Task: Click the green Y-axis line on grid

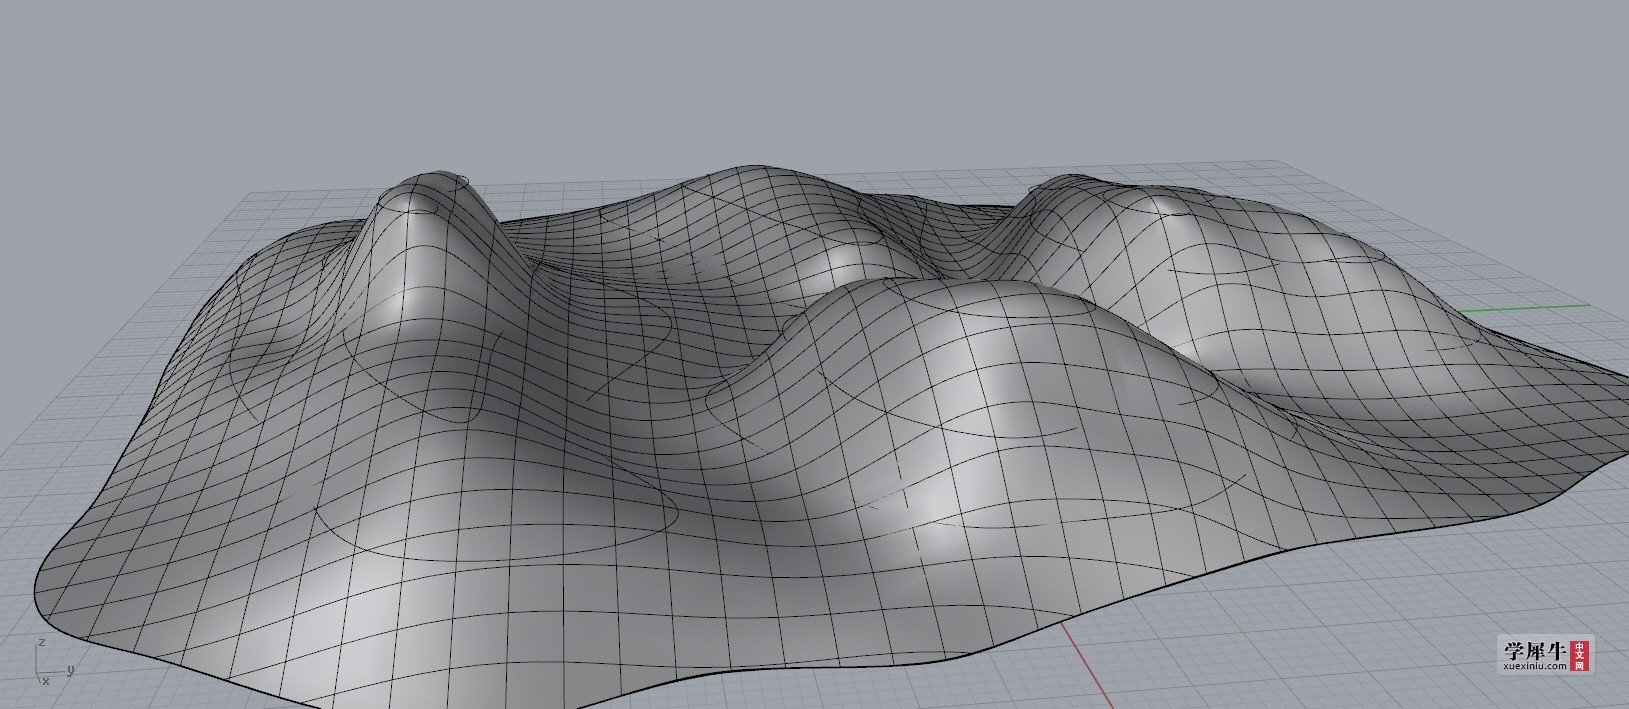Action: pyautogui.click(x=1522, y=308)
